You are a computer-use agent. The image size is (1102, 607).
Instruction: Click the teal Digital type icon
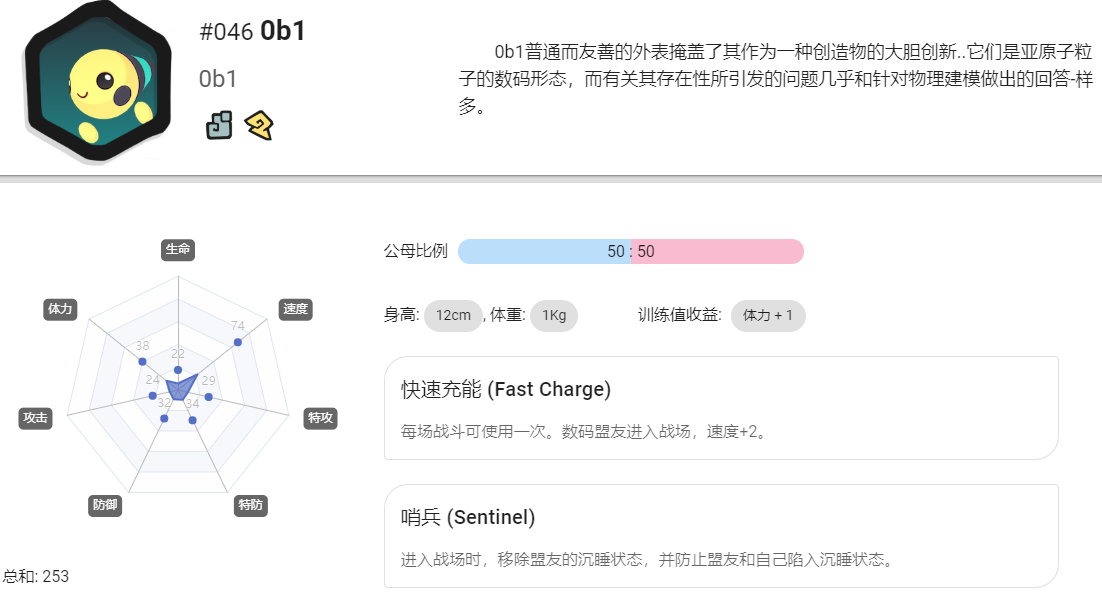click(219, 125)
